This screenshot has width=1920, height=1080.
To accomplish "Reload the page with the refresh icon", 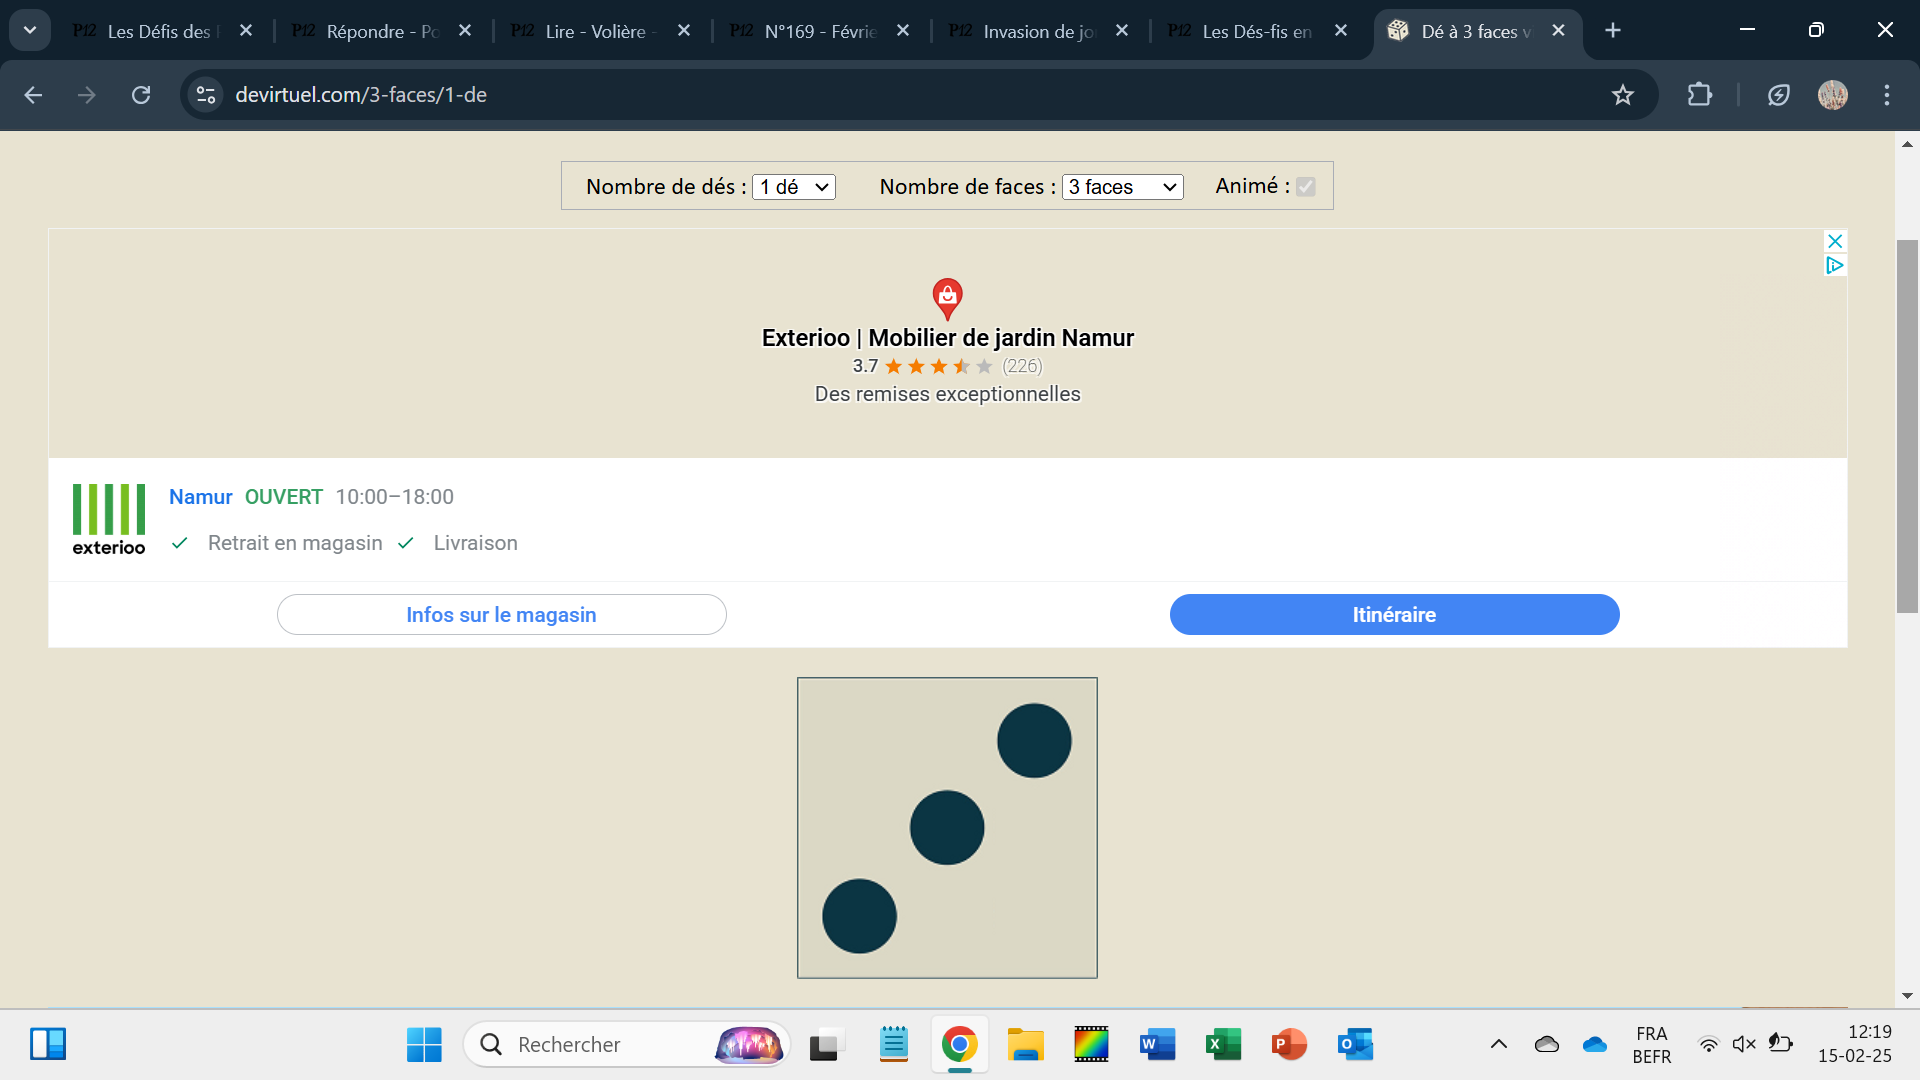I will 141,95.
